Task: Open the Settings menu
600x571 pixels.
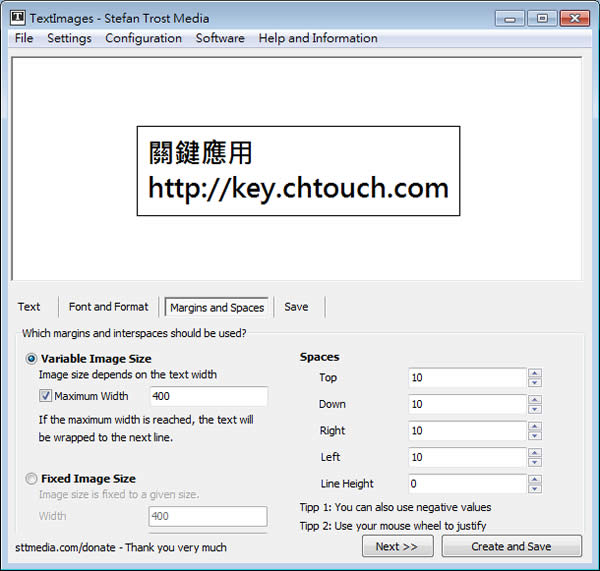Action: (x=69, y=38)
